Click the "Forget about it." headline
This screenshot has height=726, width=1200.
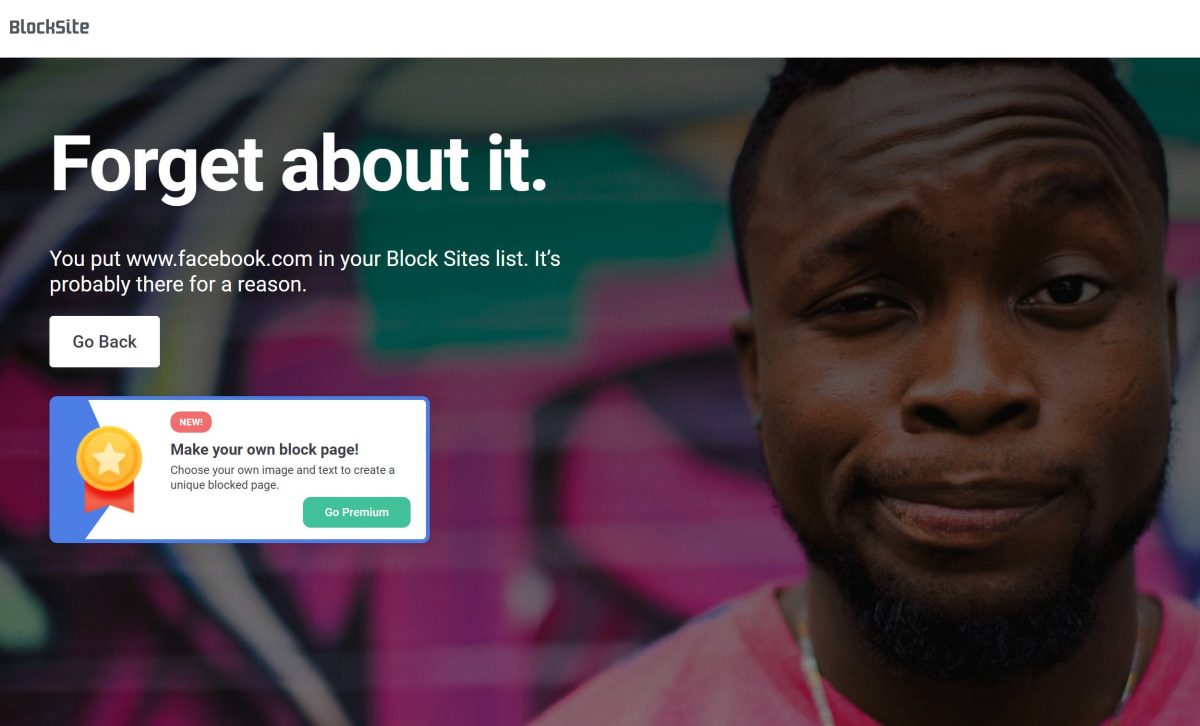tap(299, 163)
